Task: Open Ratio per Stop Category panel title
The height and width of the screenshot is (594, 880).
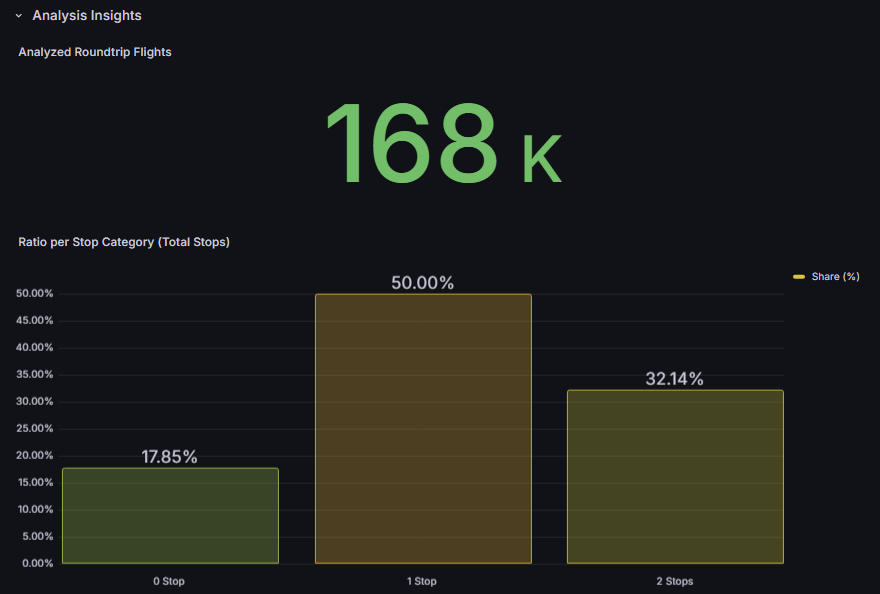Action: click(x=124, y=242)
